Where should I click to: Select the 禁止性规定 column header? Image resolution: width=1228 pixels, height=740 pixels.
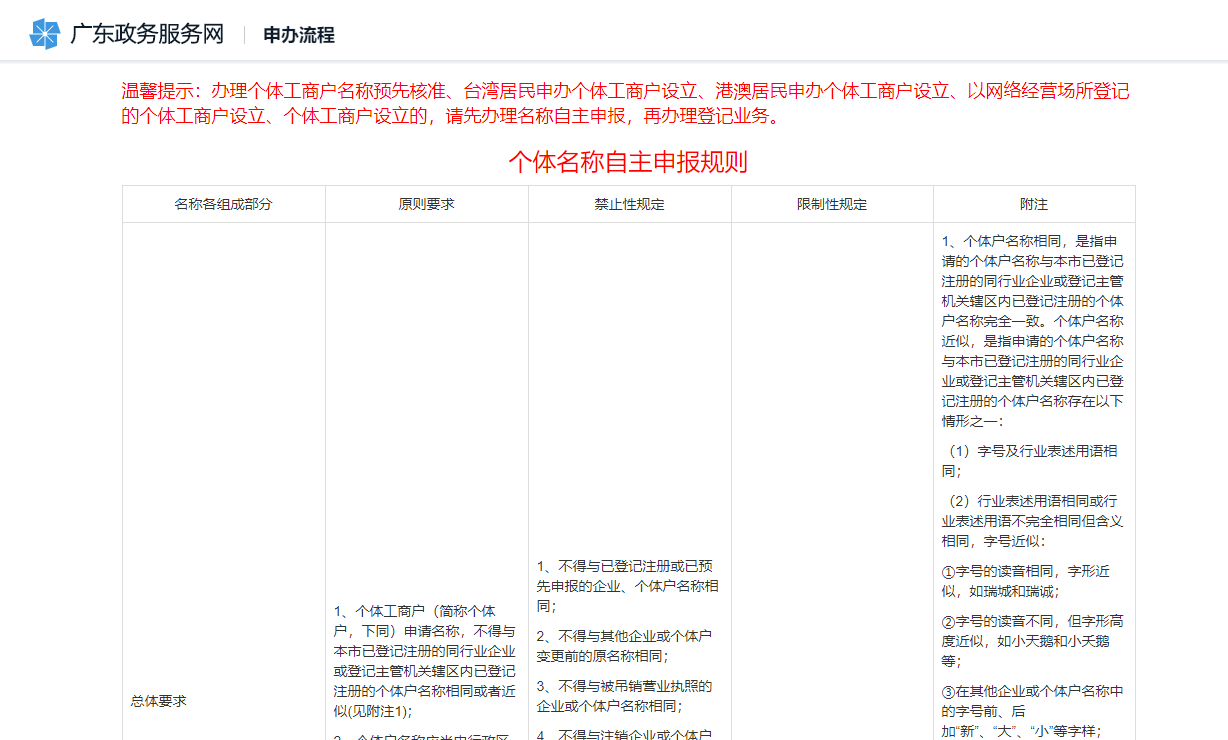[x=629, y=203]
